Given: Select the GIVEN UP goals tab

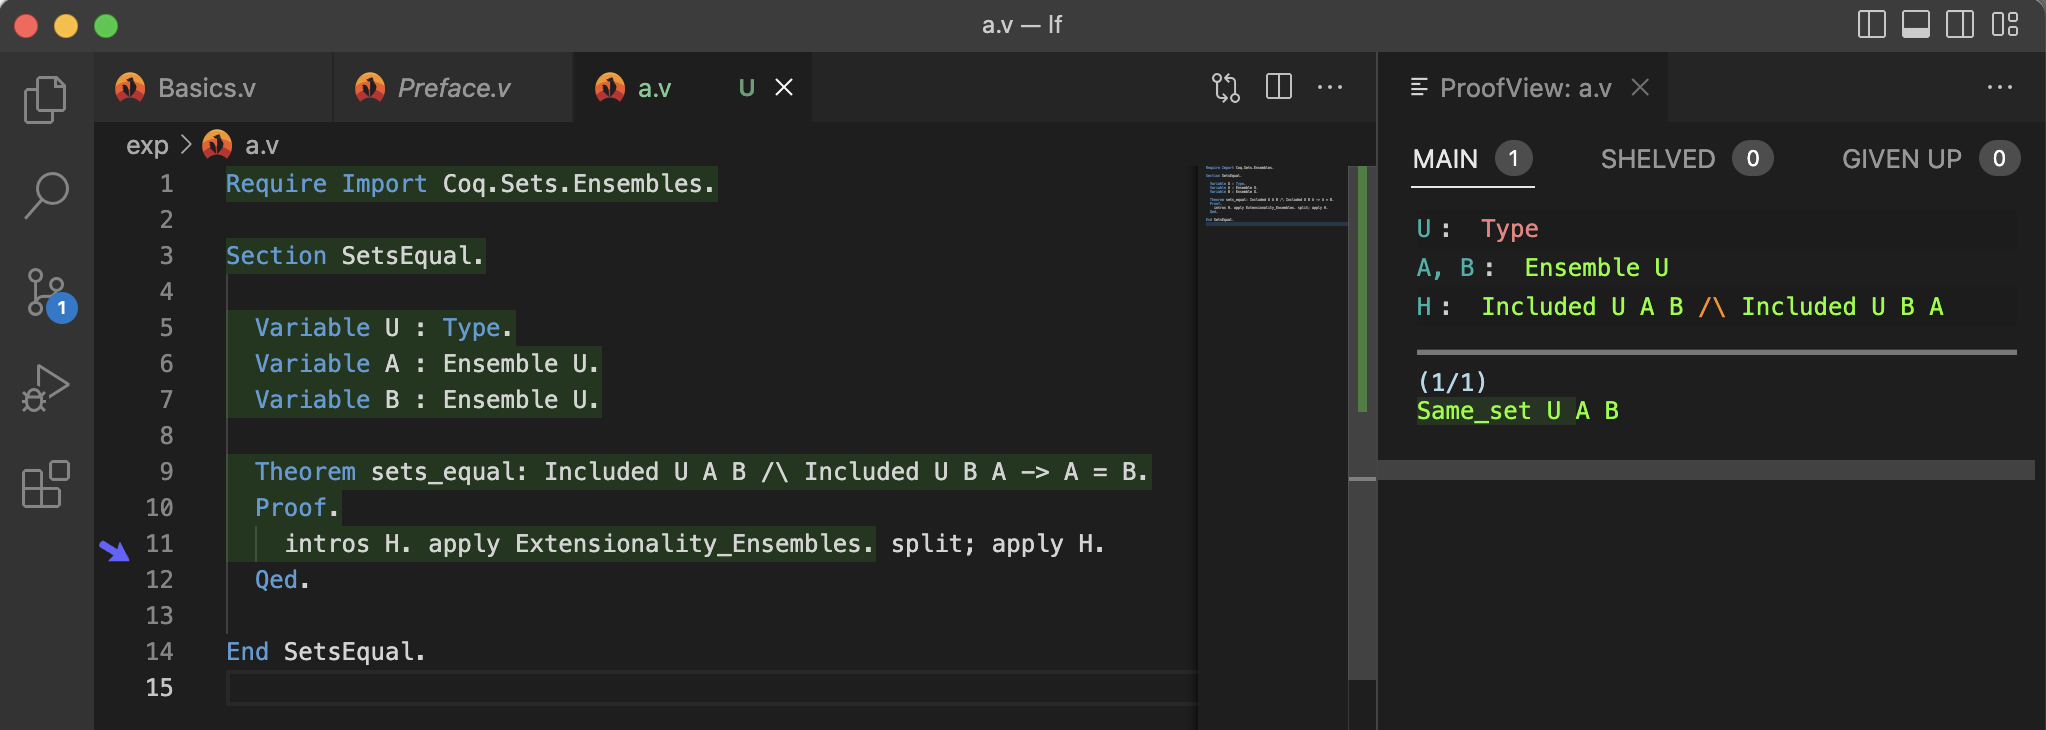Looking at the screenshot, I should [1931, 159].
